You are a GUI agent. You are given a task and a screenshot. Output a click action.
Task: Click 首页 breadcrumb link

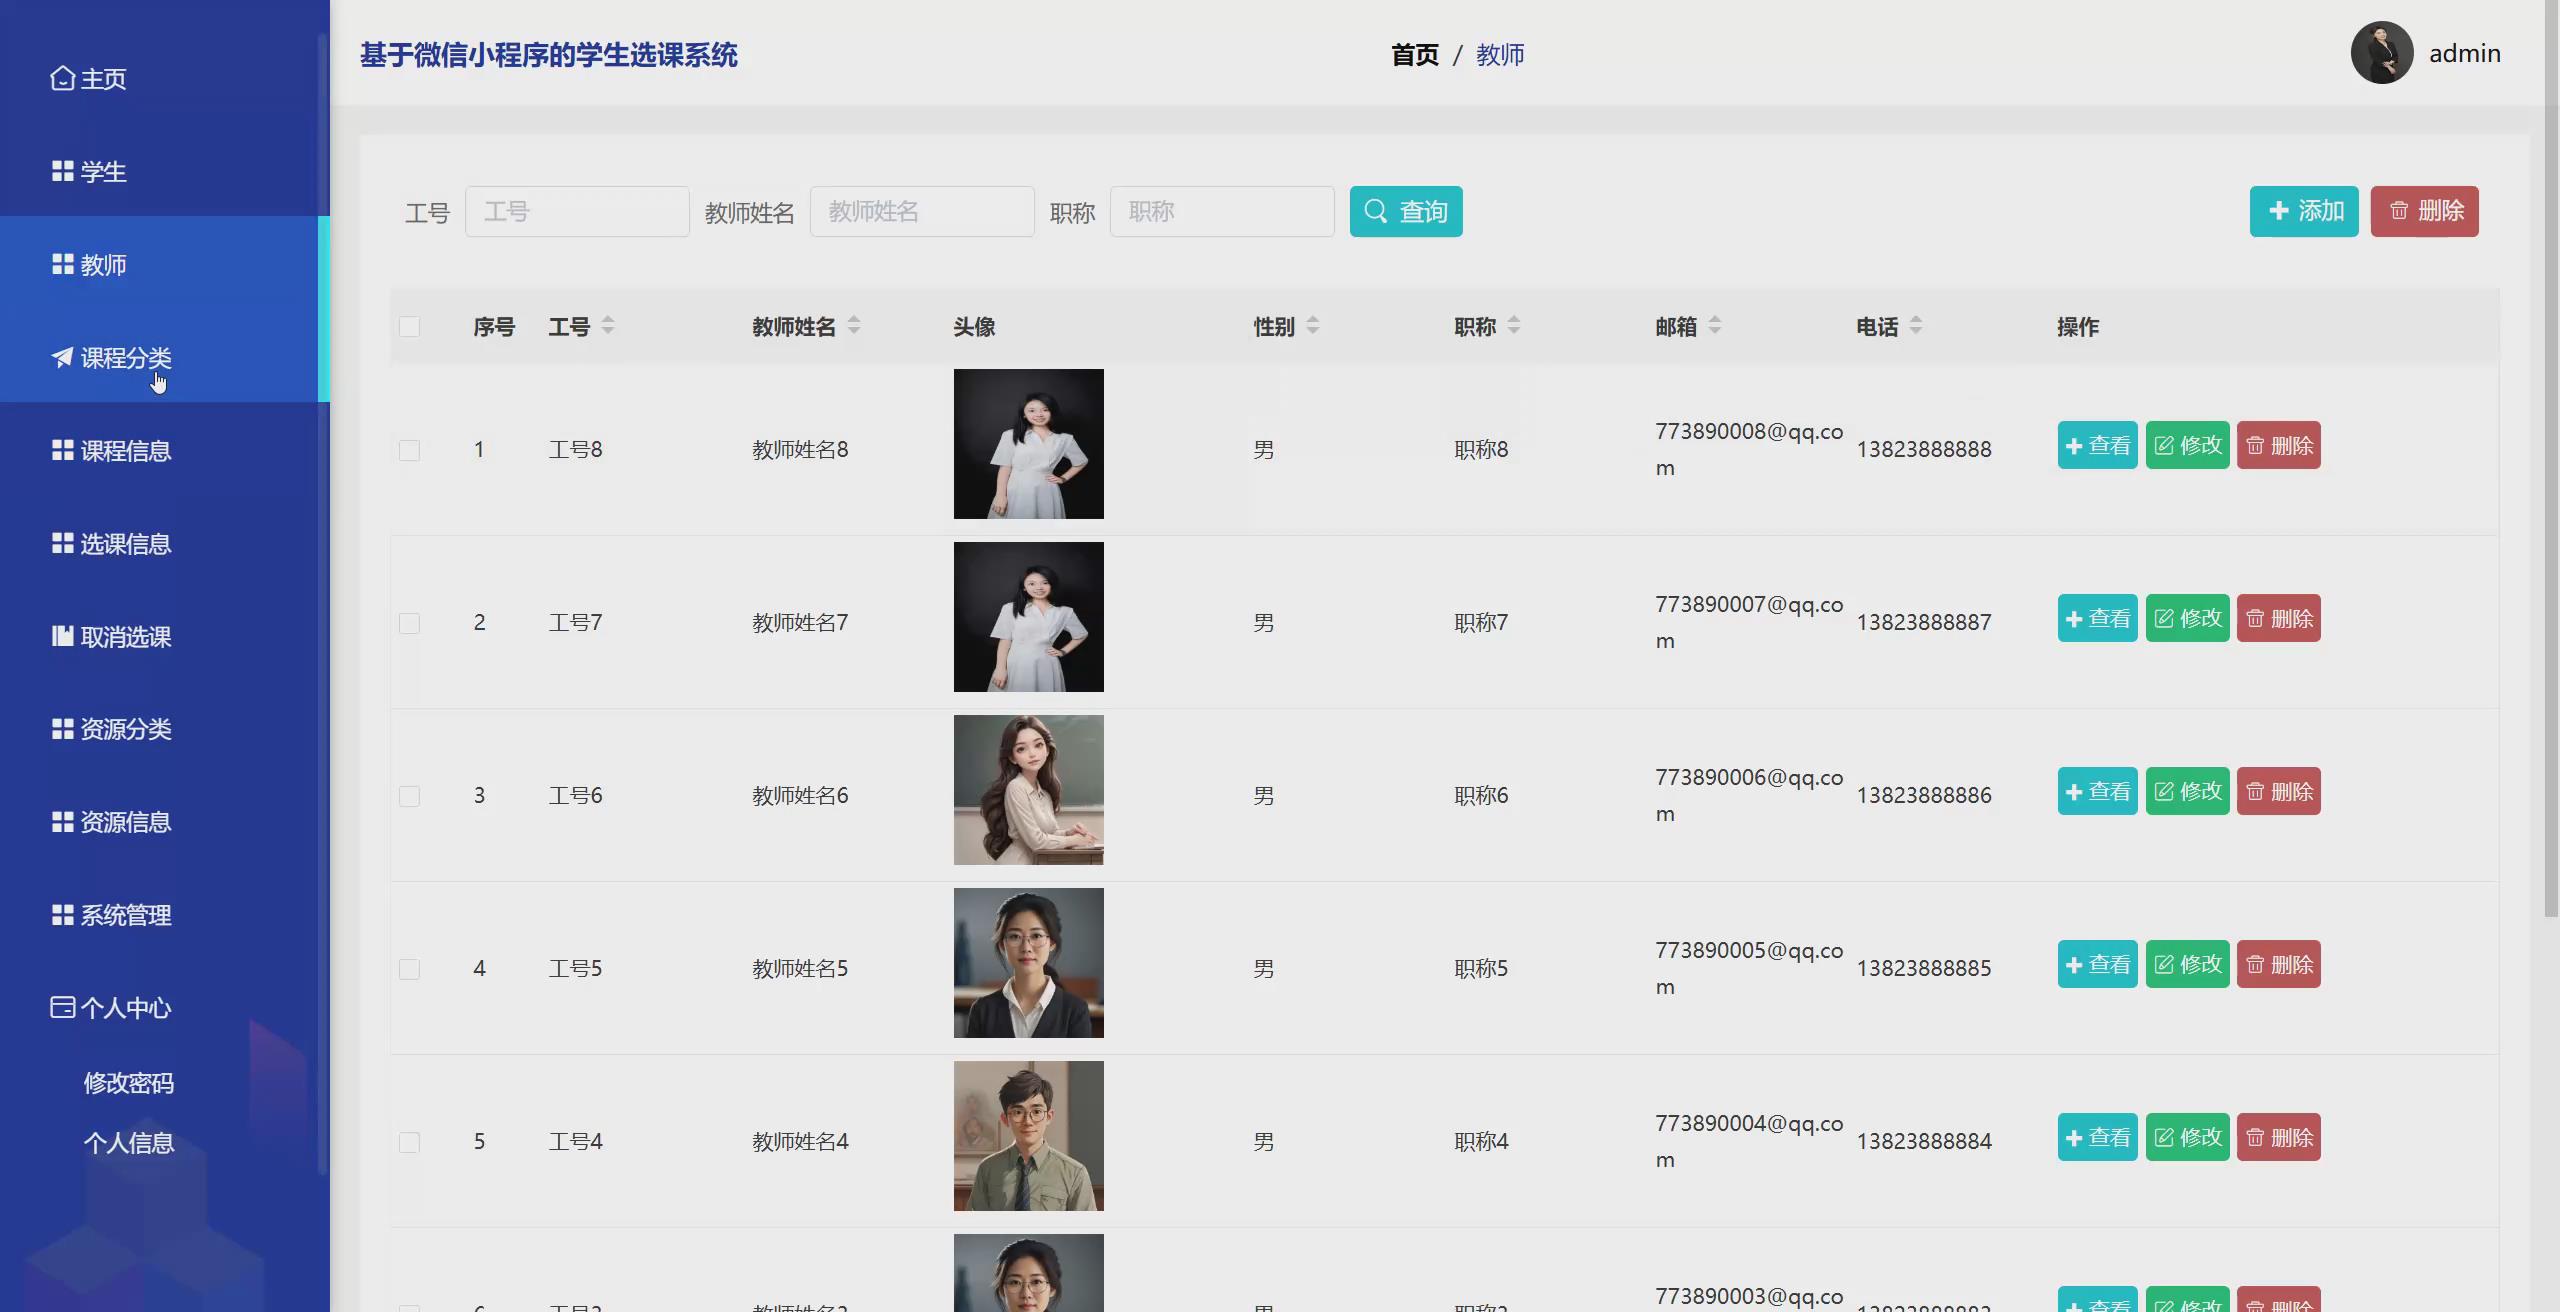1415,55
